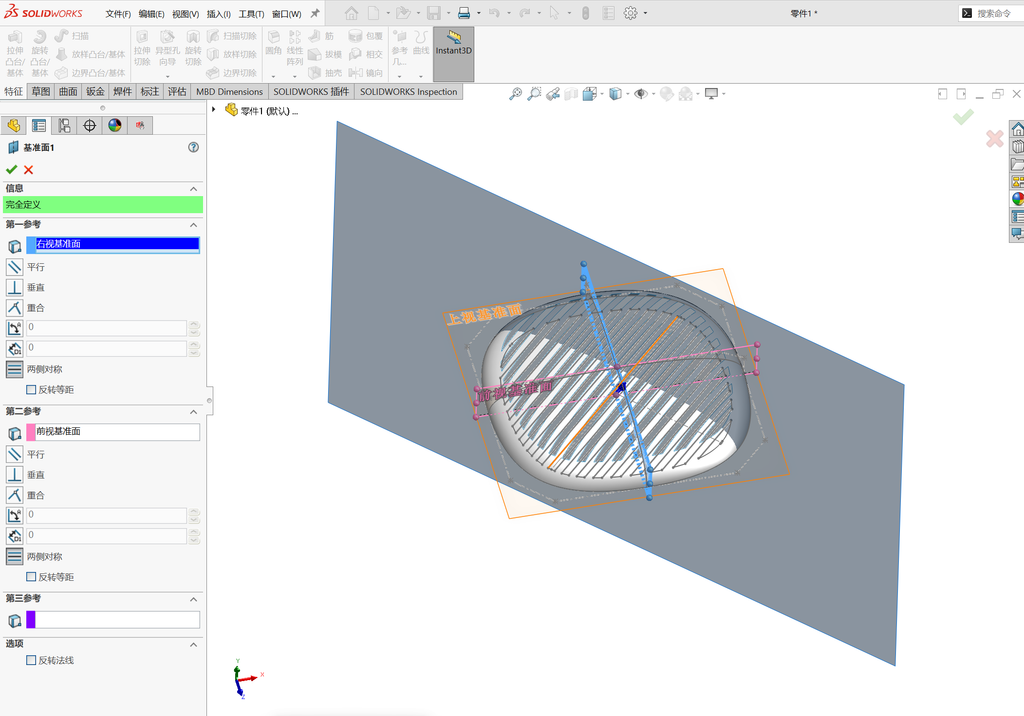
Task: Toggle 两侧对称 under 第二参考
Action: pos(14,557)
